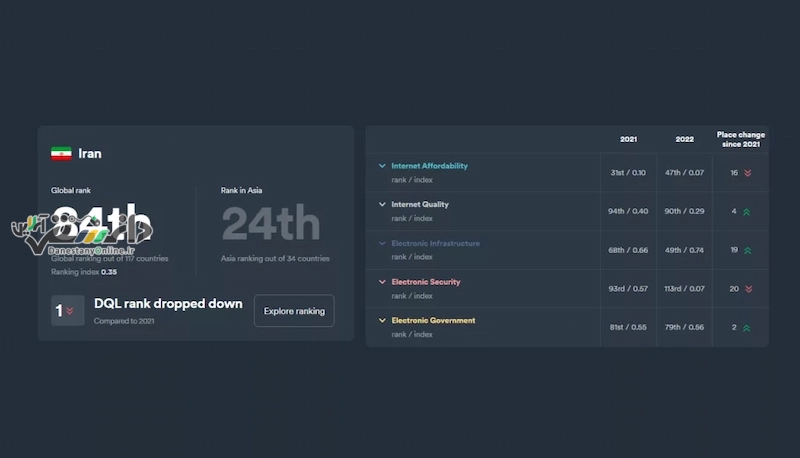Click the red down arrows in Electronic Security row
This screenshot has height=458, width=800.
748,289
